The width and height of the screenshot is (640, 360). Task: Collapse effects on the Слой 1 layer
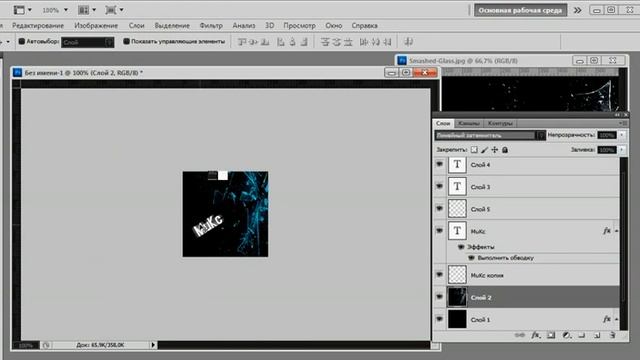(x=616, y=319)
